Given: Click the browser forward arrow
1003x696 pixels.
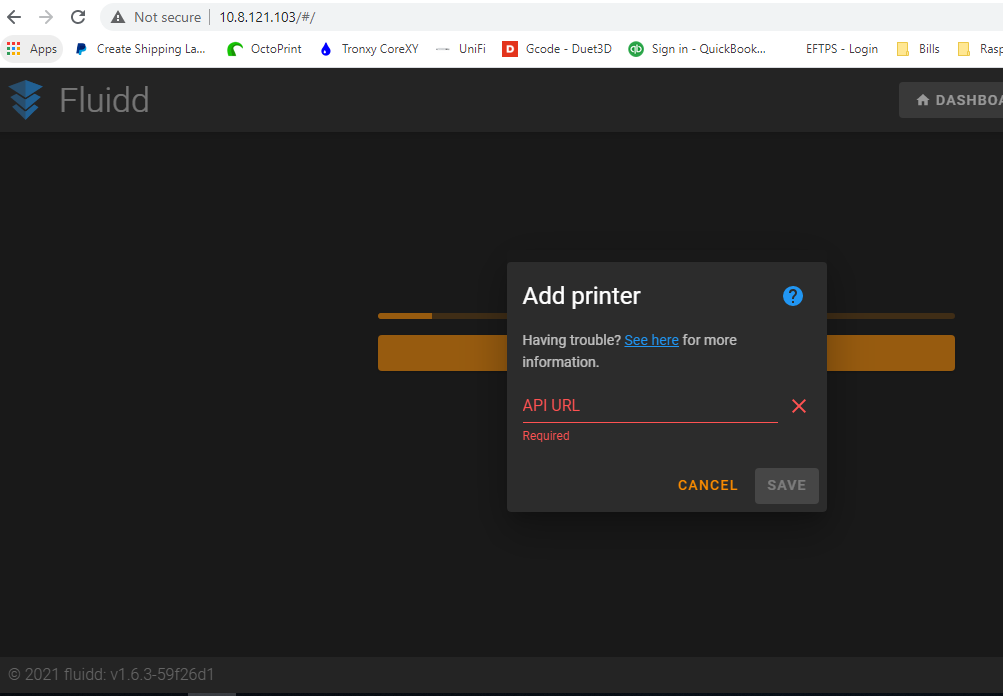Looking at the screenshot, I should [x=46, y=16].
